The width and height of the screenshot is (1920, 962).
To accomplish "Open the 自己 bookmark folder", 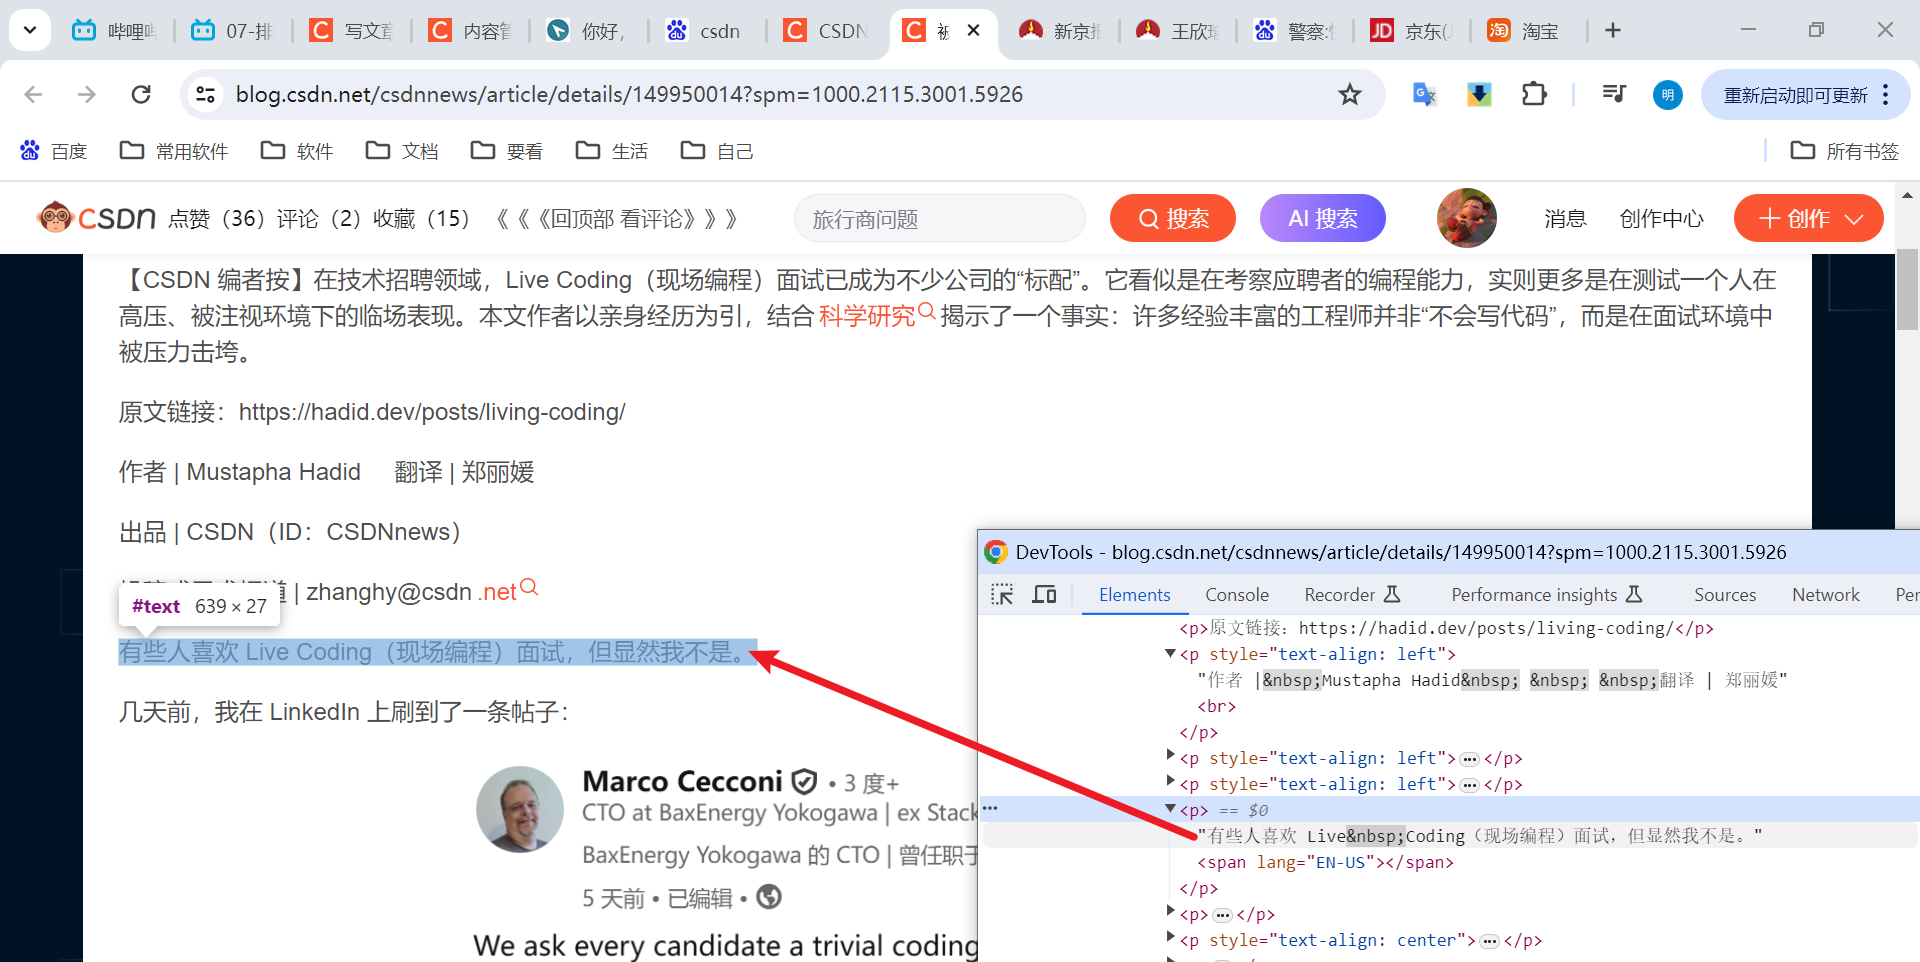I will point(717,151).
